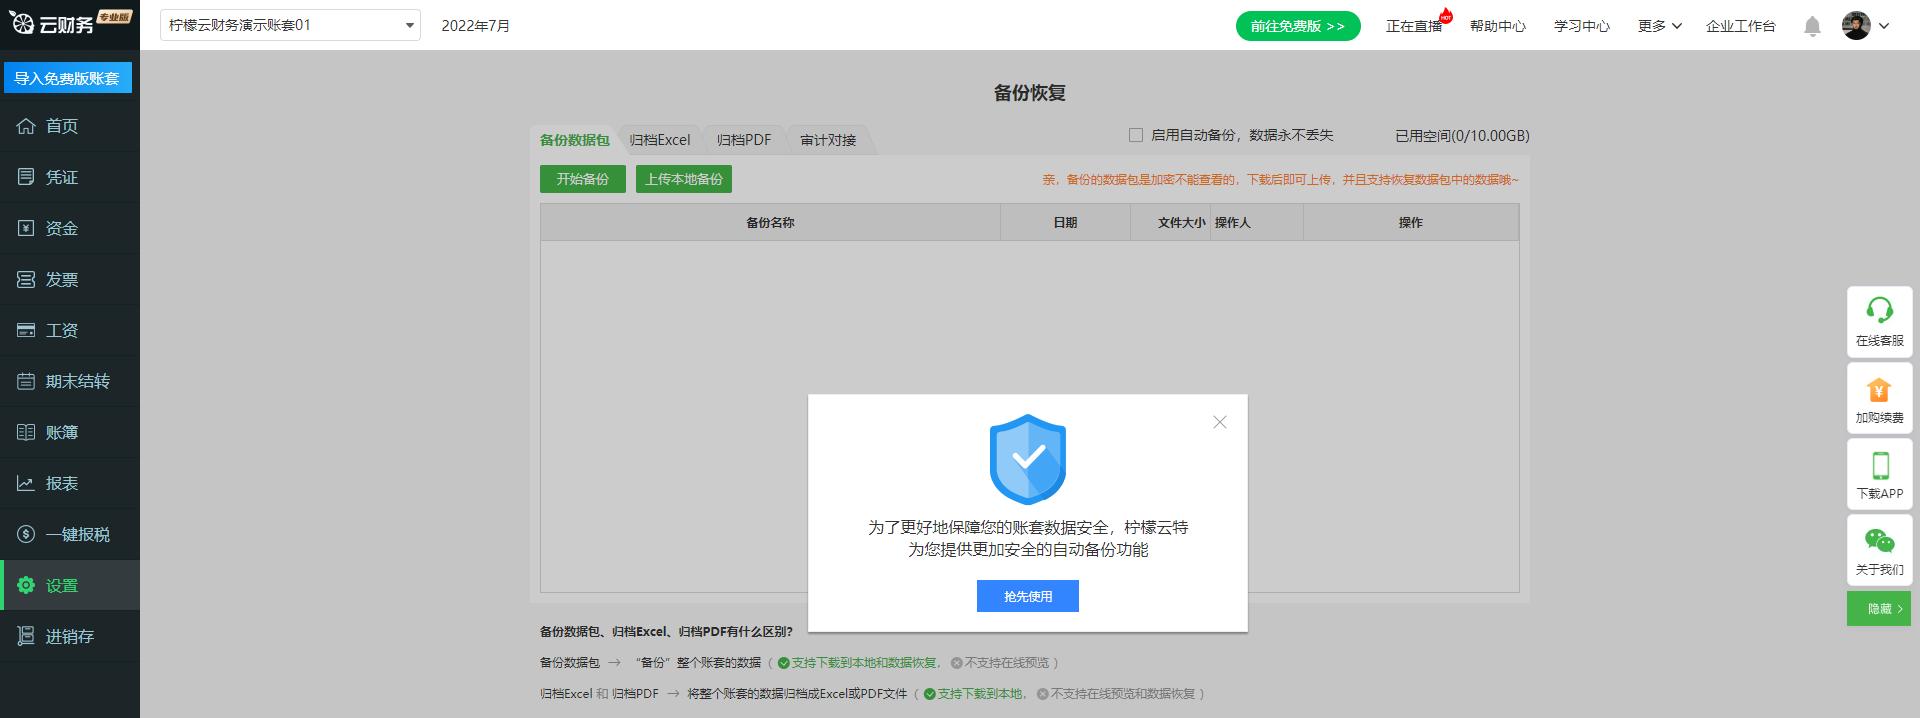Click the notification bell icon
The width and height of the screenshot is (1920, 718).
(x=1812, y=26)
